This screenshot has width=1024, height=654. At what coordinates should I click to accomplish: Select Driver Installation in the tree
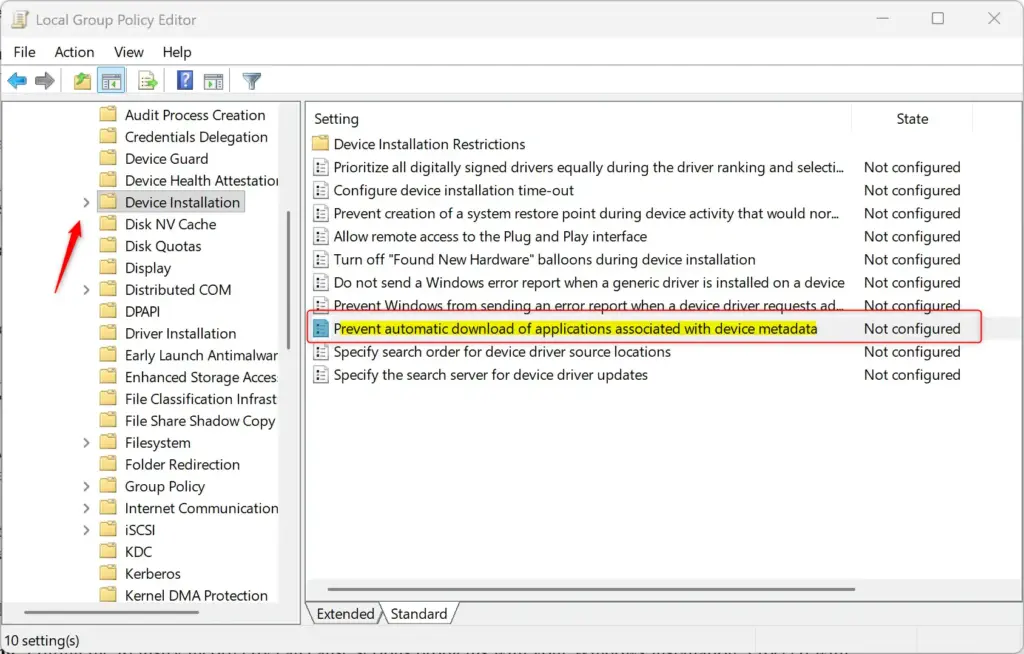[180, 333]
